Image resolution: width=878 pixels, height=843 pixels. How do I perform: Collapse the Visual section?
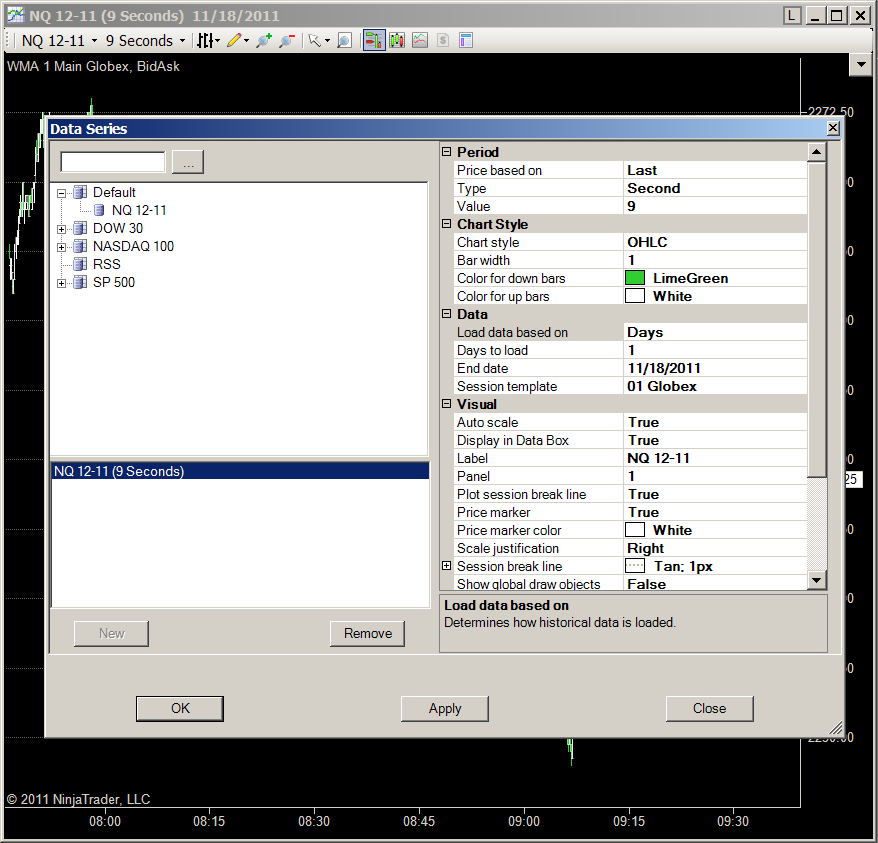point(446,404)
